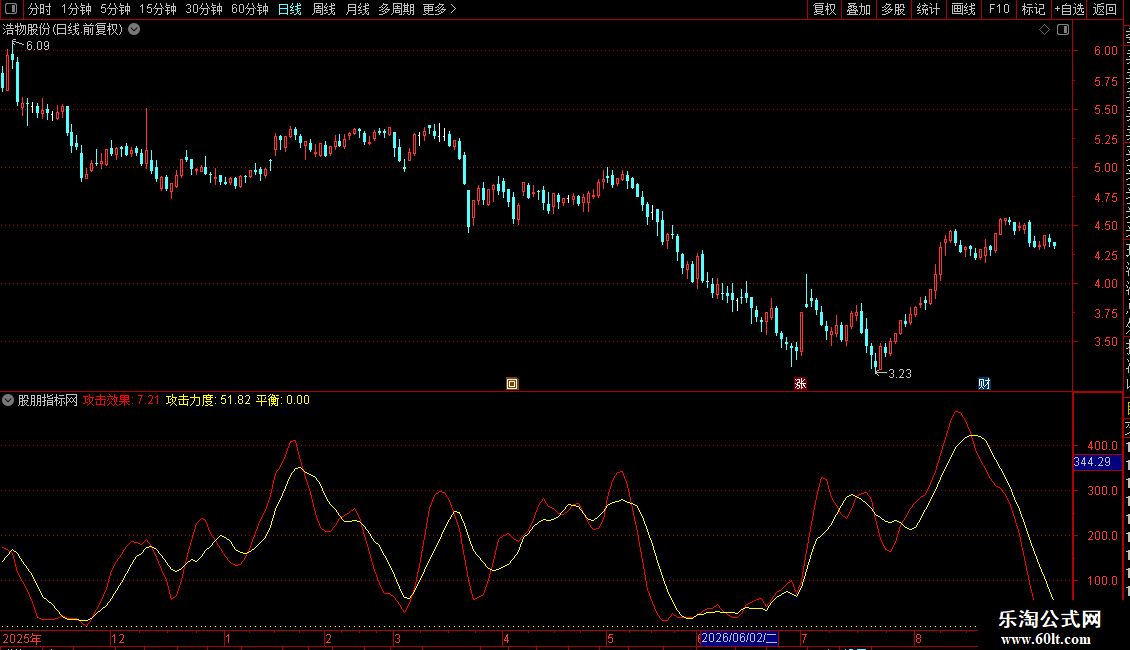Click the red 涨 marker icon
Image resolution: width=1130 pixels, height=650 pixels.
[800, 383]
